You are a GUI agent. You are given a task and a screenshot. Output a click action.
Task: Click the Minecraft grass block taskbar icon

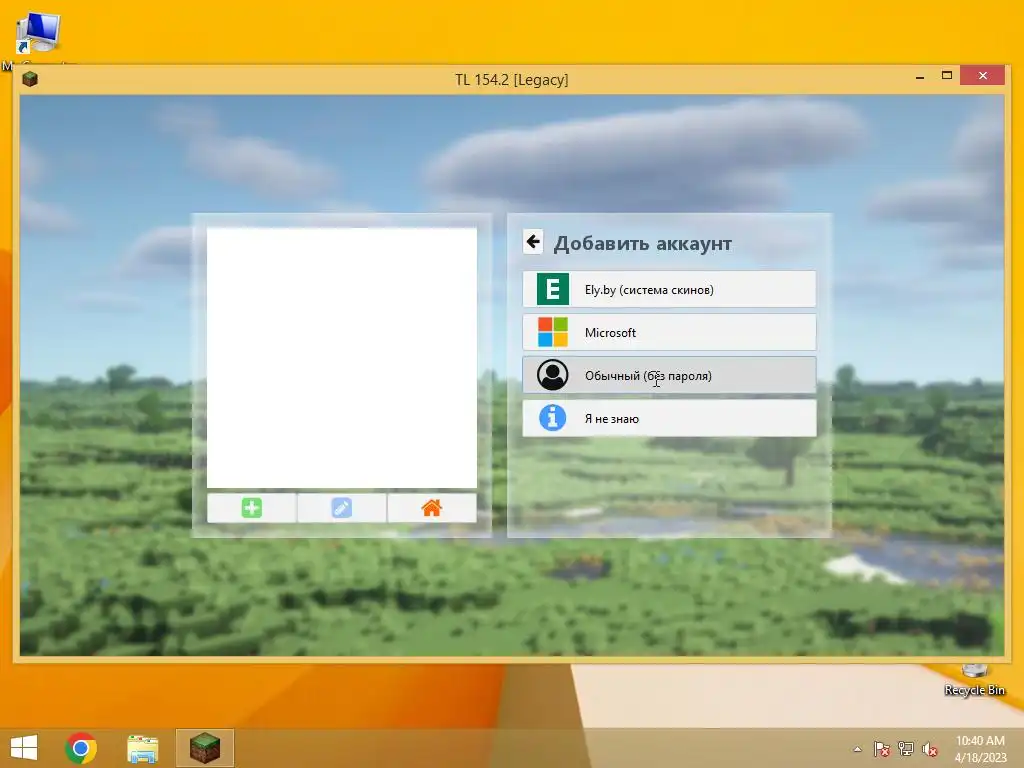[204, 748]
